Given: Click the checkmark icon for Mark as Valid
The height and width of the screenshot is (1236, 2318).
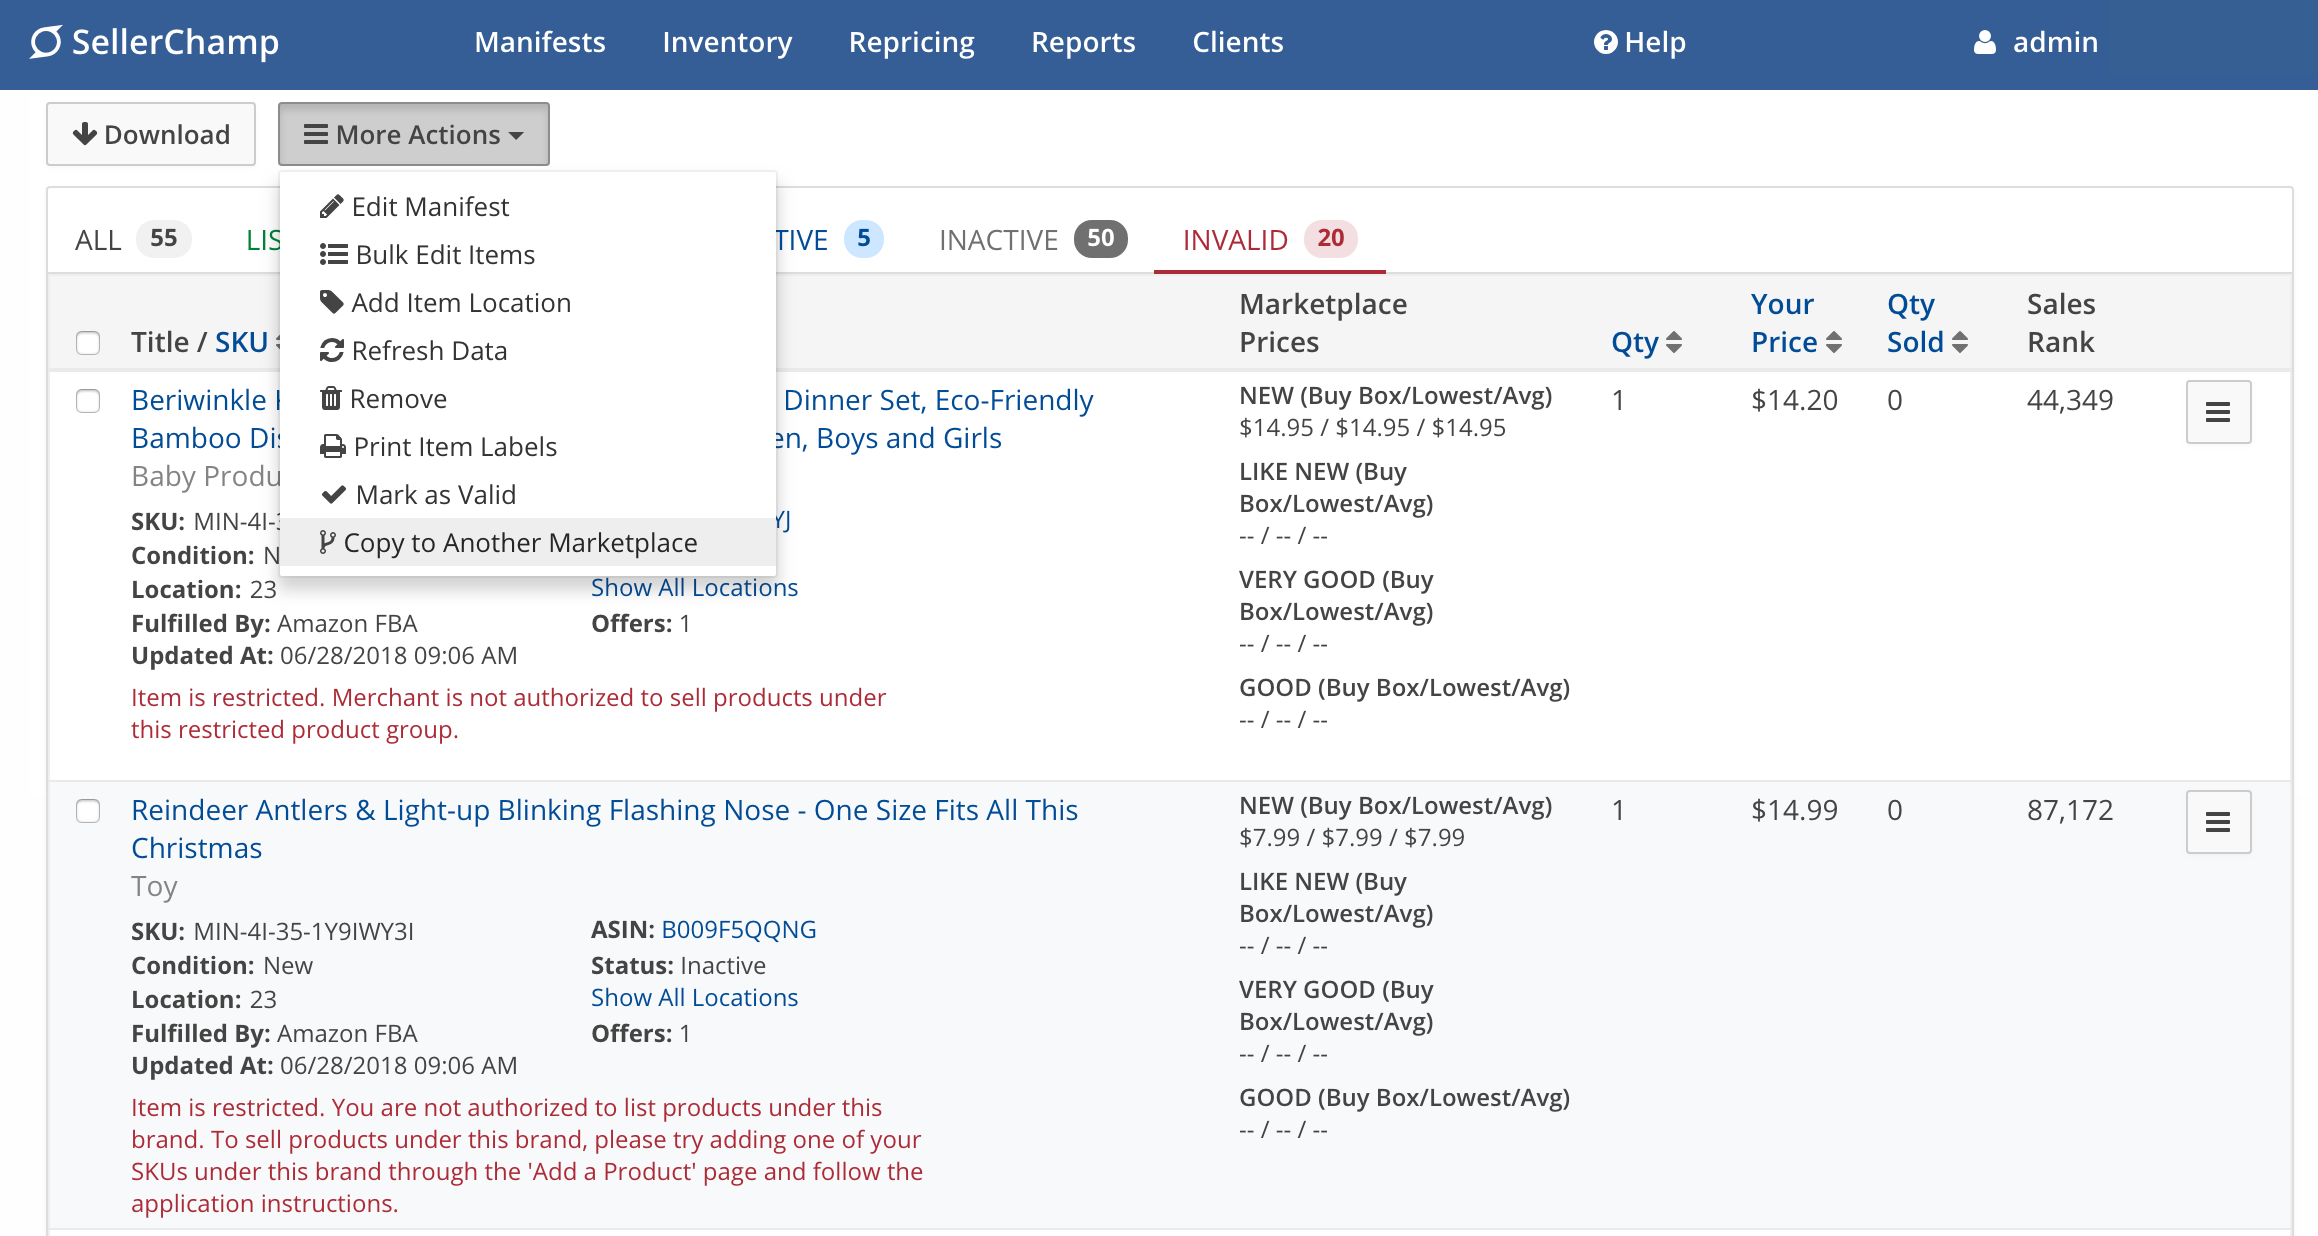Looking at the screenshot, I should click(333, 495).
